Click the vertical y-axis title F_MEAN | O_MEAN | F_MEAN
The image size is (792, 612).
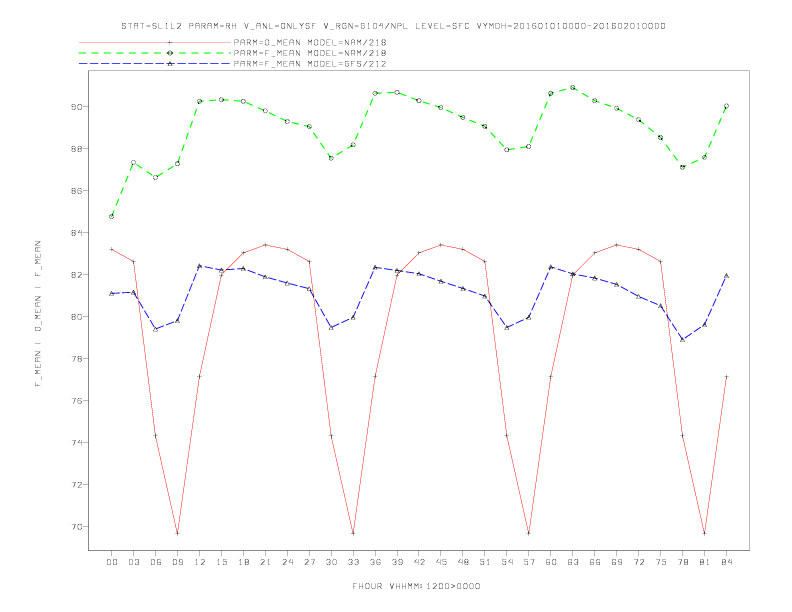pyautogui.click(x=38, y=314)
